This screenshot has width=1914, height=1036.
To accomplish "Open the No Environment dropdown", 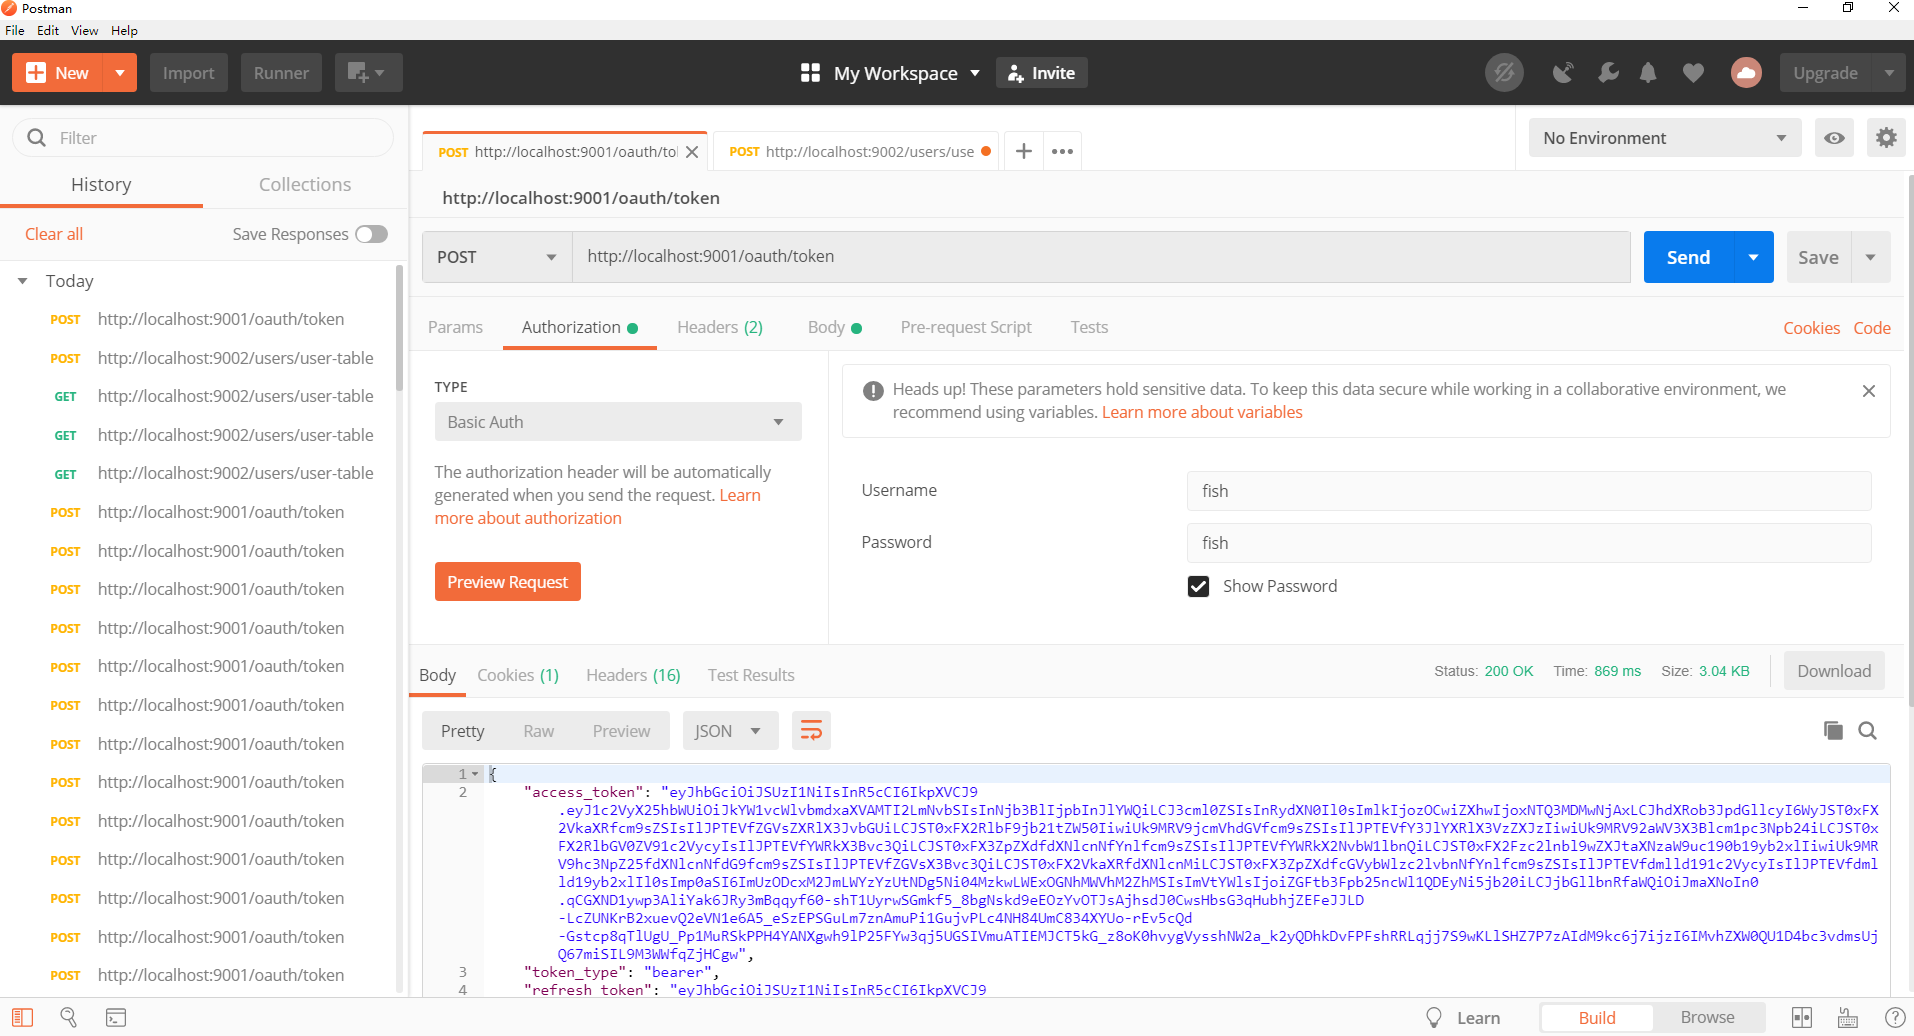I will 1665,138.
